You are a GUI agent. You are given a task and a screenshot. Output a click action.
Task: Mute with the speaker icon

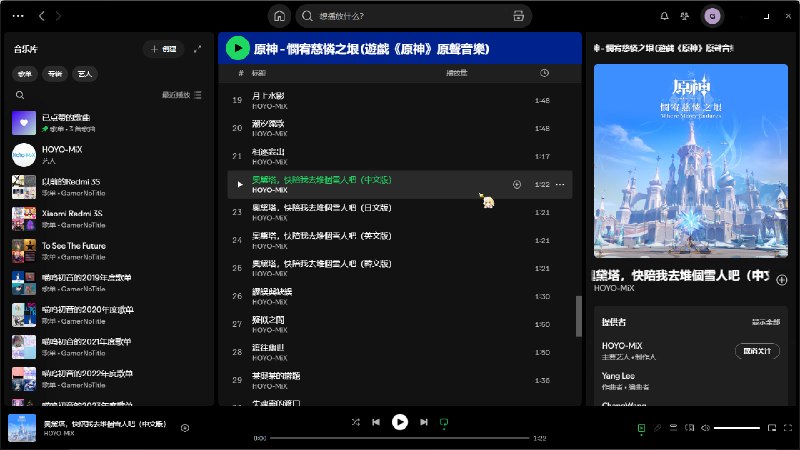[706, 428]
